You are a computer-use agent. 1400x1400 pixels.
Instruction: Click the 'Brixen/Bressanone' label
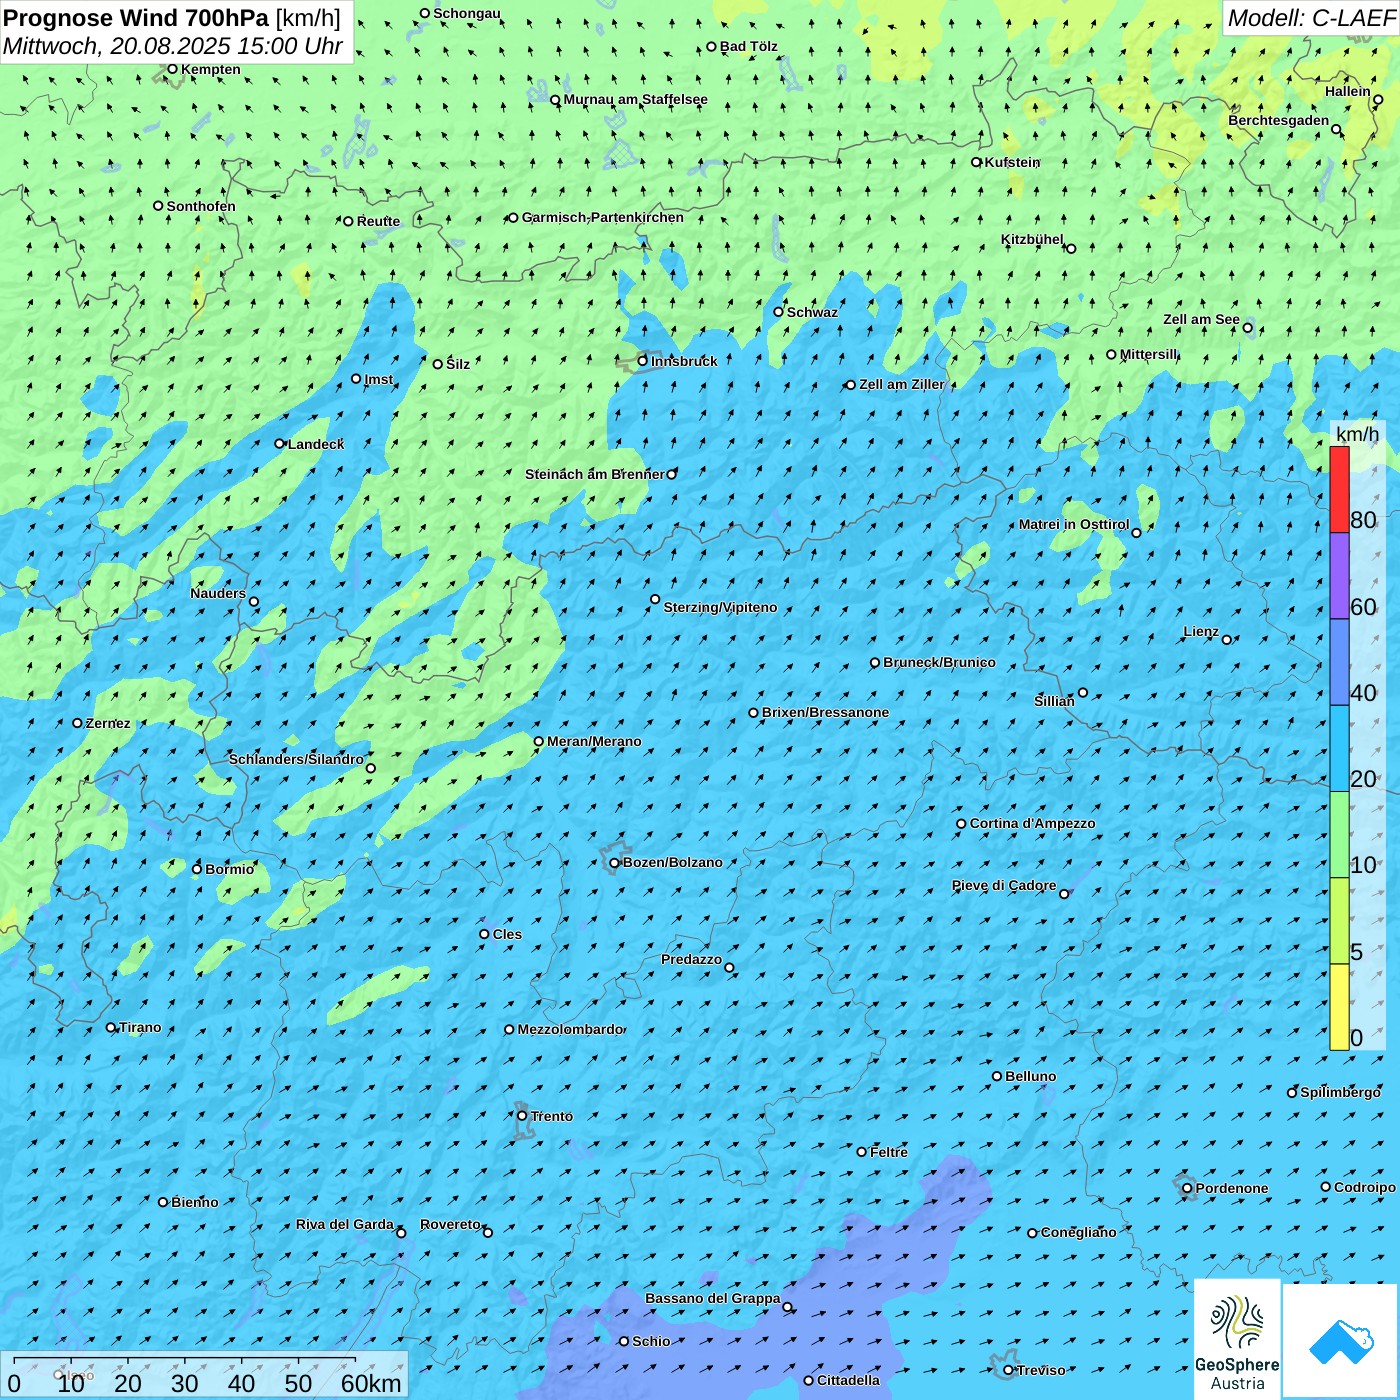point(825,712)
